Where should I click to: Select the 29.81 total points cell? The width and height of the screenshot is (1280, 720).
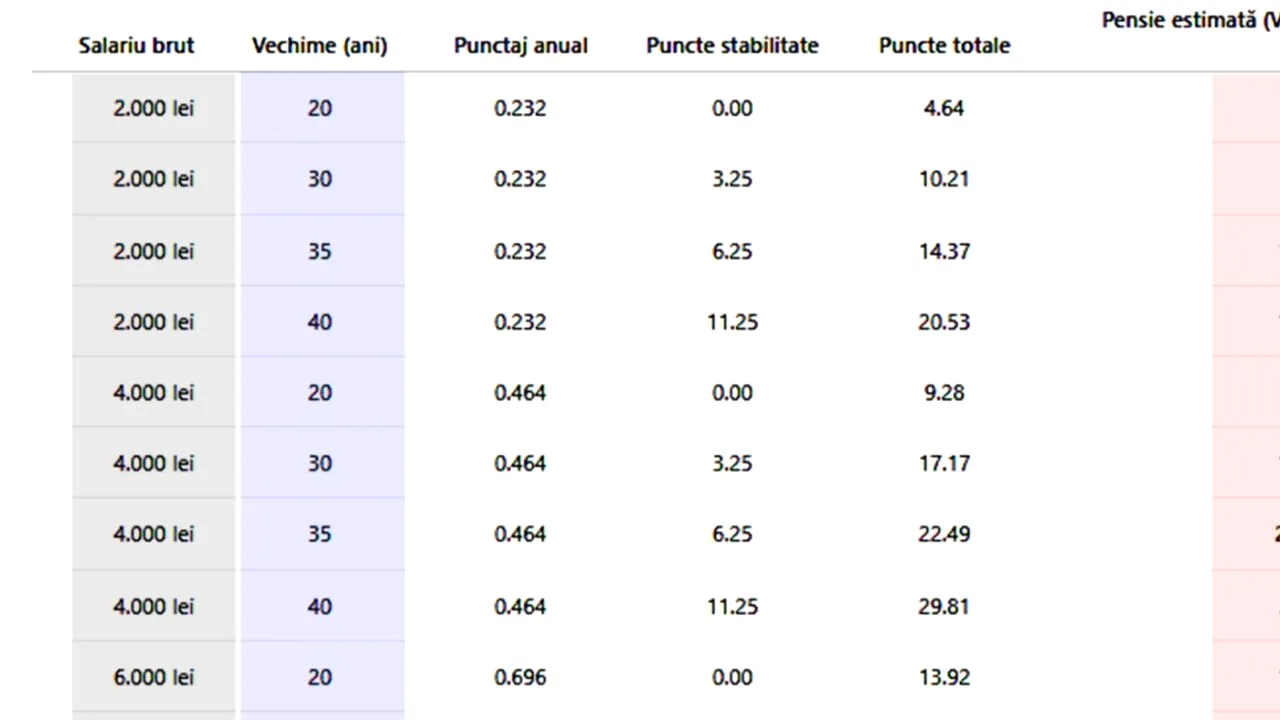(944, 606)
